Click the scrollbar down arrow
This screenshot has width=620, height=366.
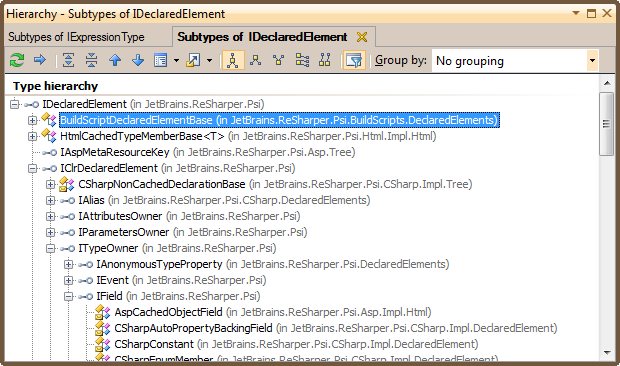(x=606, y=352)
